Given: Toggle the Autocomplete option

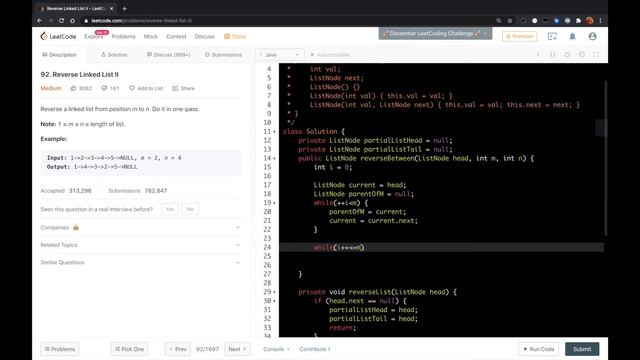Looking at the screenshot, I should (330, 54).
